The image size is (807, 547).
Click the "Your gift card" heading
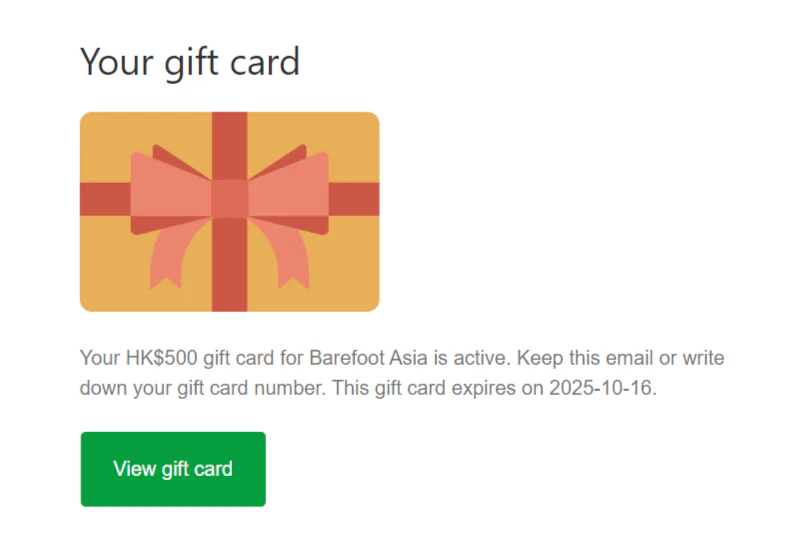pyautogui.click(x=190, y=63)
